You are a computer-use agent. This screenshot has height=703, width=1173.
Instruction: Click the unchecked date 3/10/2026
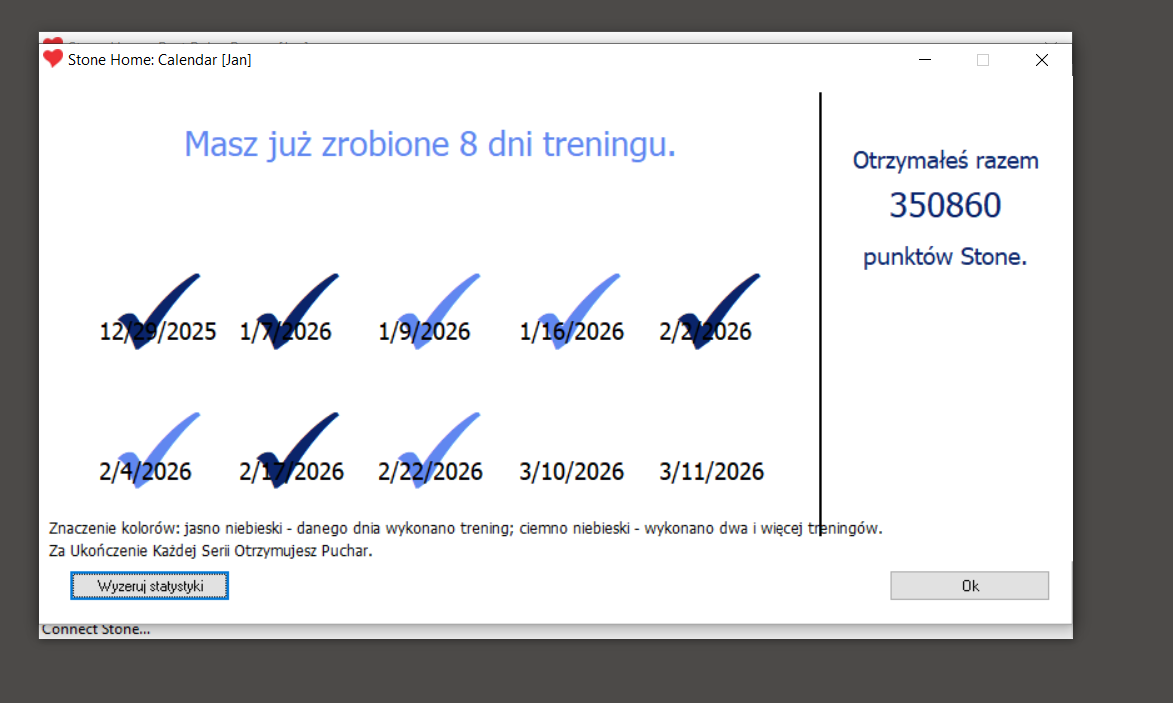[x=571, y=471]
